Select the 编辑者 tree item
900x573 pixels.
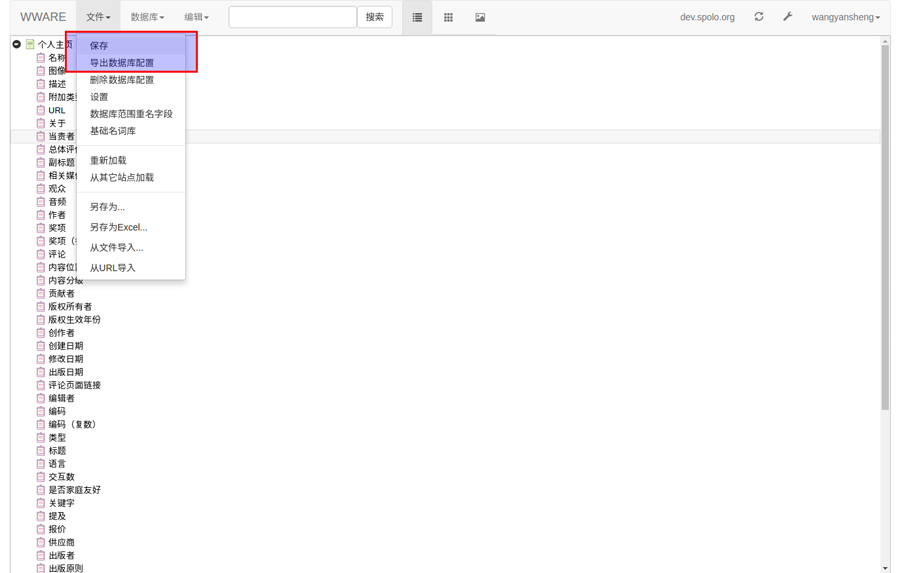click(61, 398)
